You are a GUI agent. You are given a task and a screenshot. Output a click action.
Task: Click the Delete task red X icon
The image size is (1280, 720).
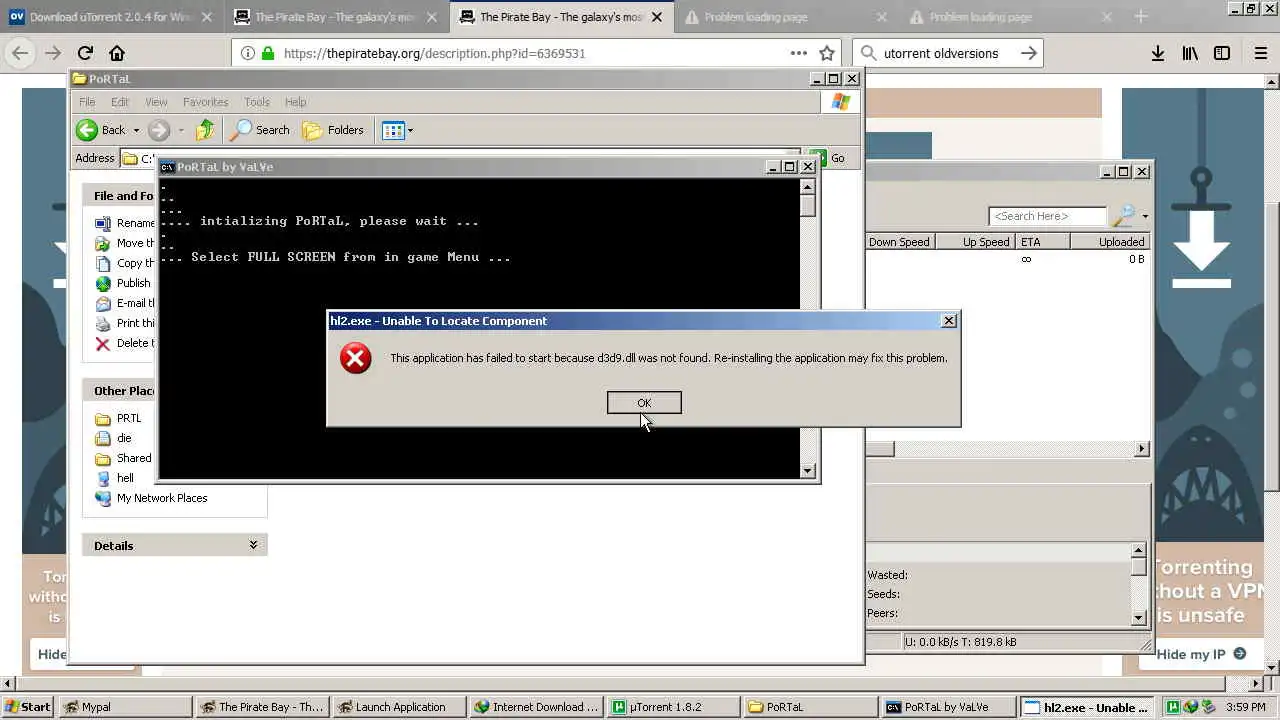pyautogui.click(x=103, y=343)
